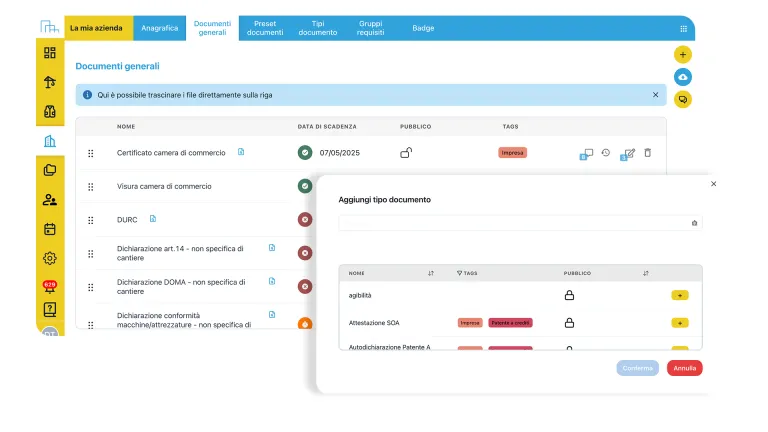
Task: Click the Impresa tag on Certificato row
Action: 512,153
